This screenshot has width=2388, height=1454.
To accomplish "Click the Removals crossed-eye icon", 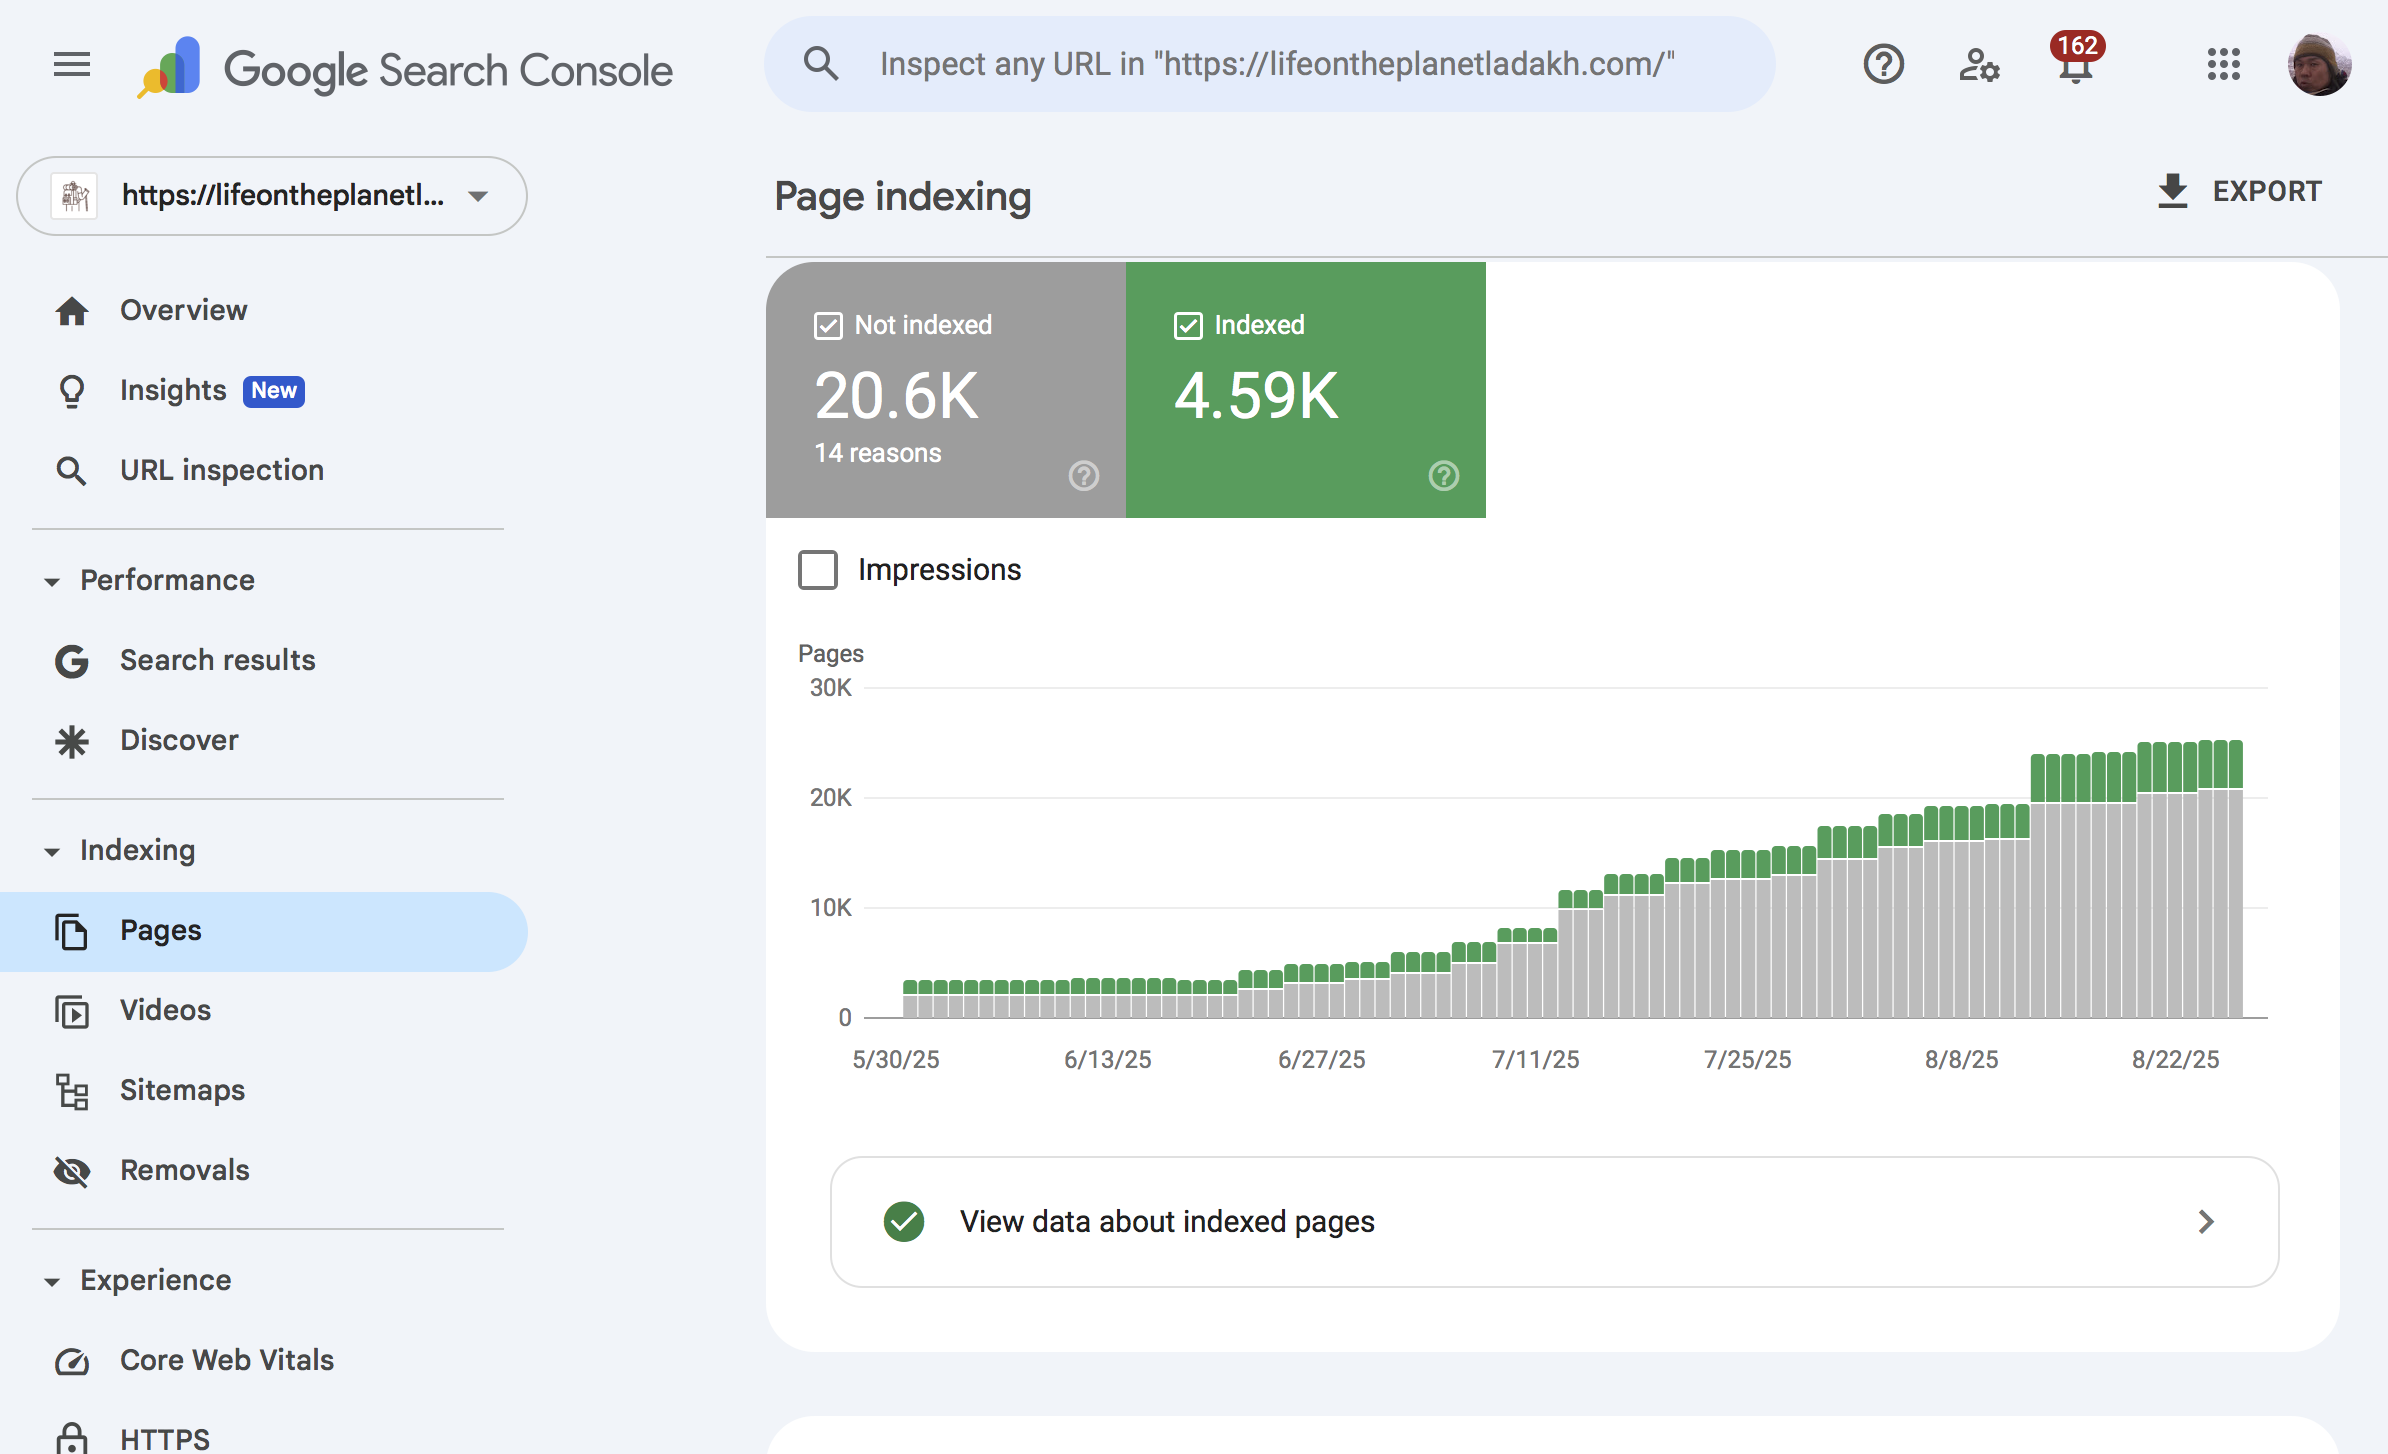I will (x=72, y=1171).
